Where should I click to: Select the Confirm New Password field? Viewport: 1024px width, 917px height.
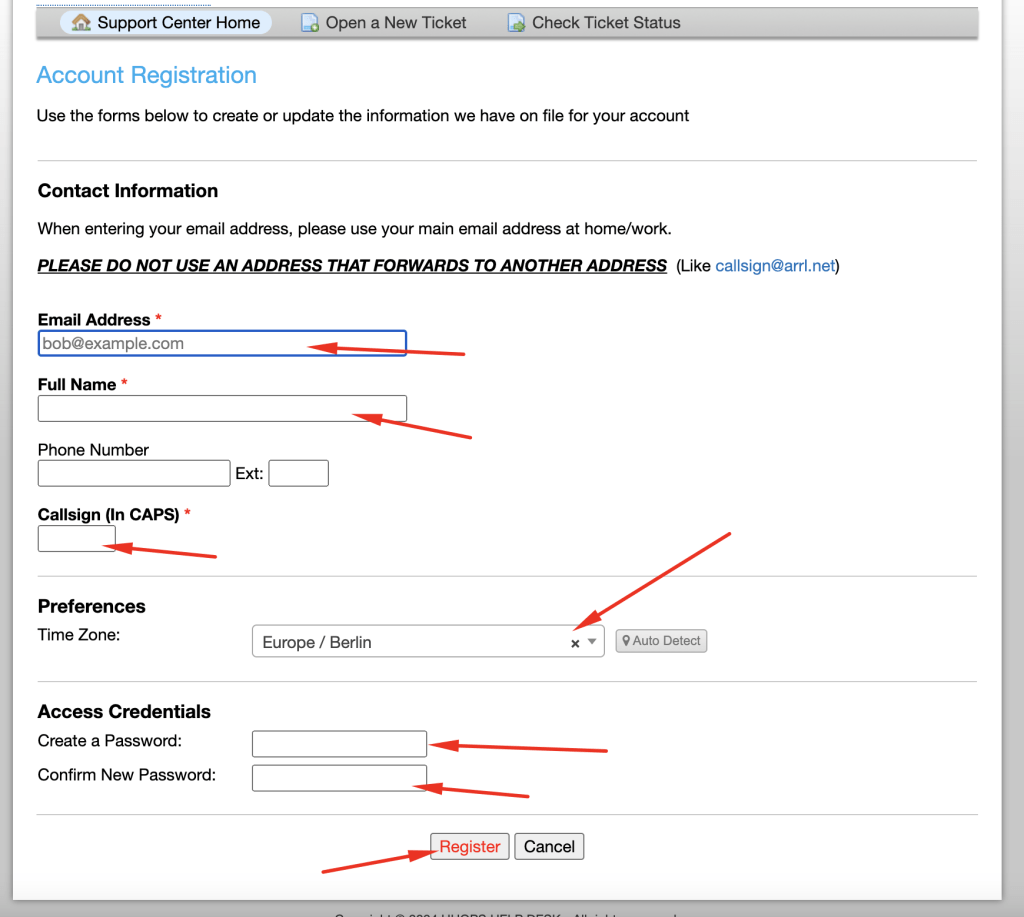click(339, 778)
